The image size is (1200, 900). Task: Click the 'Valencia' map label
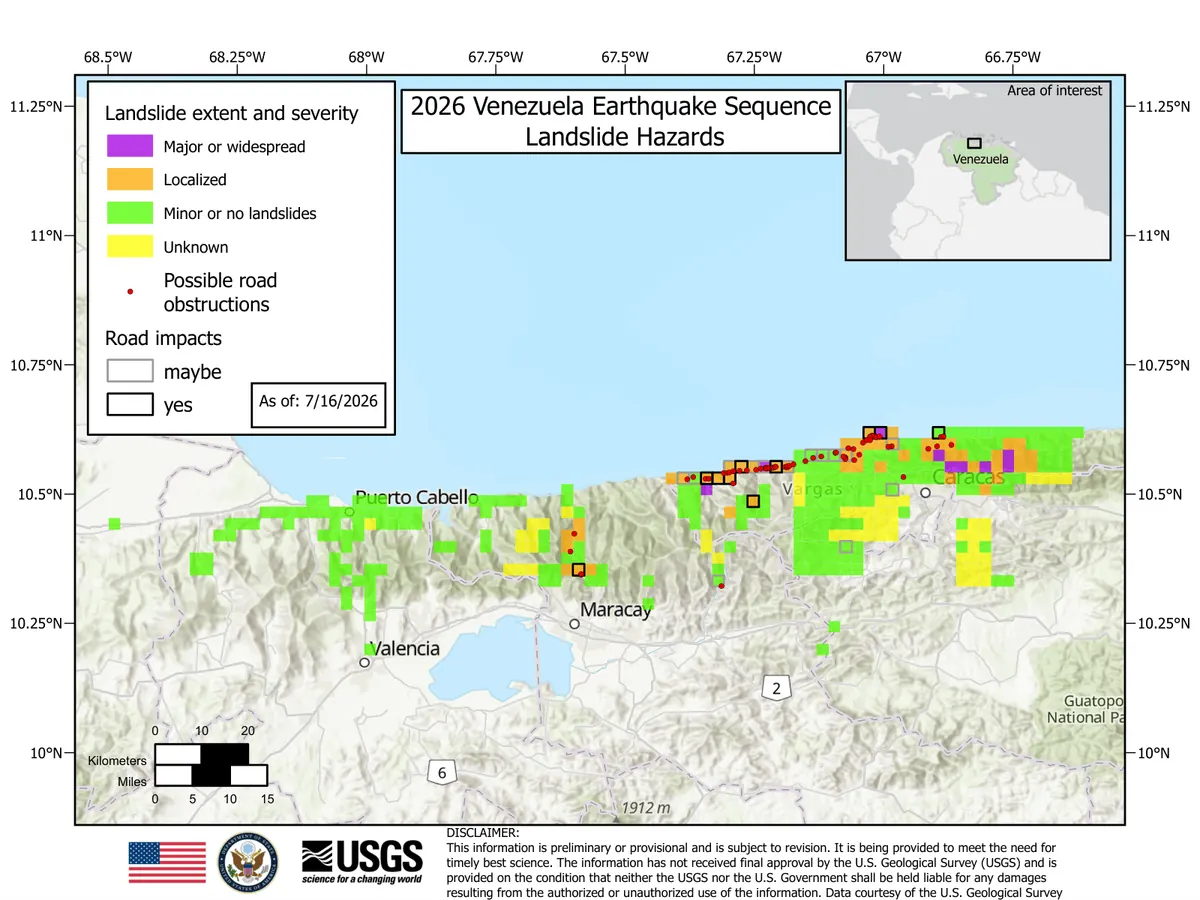405,648
